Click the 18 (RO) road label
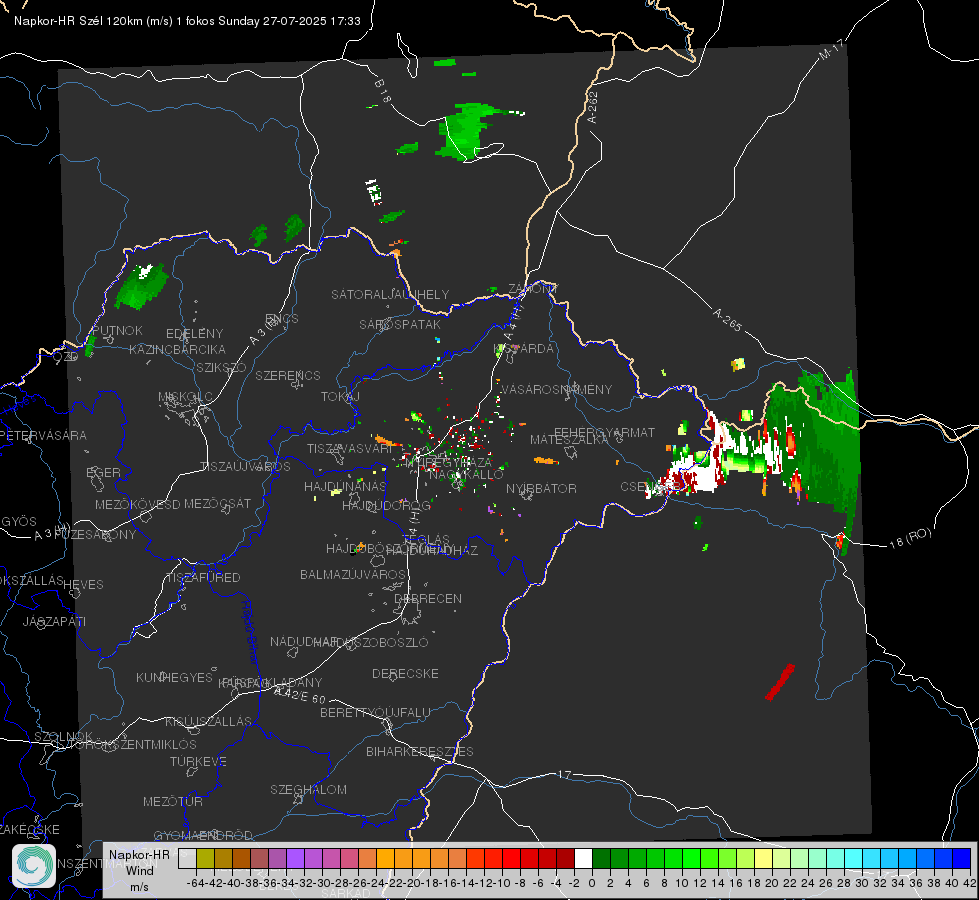979x900 pixels. [x=910, y=538]
